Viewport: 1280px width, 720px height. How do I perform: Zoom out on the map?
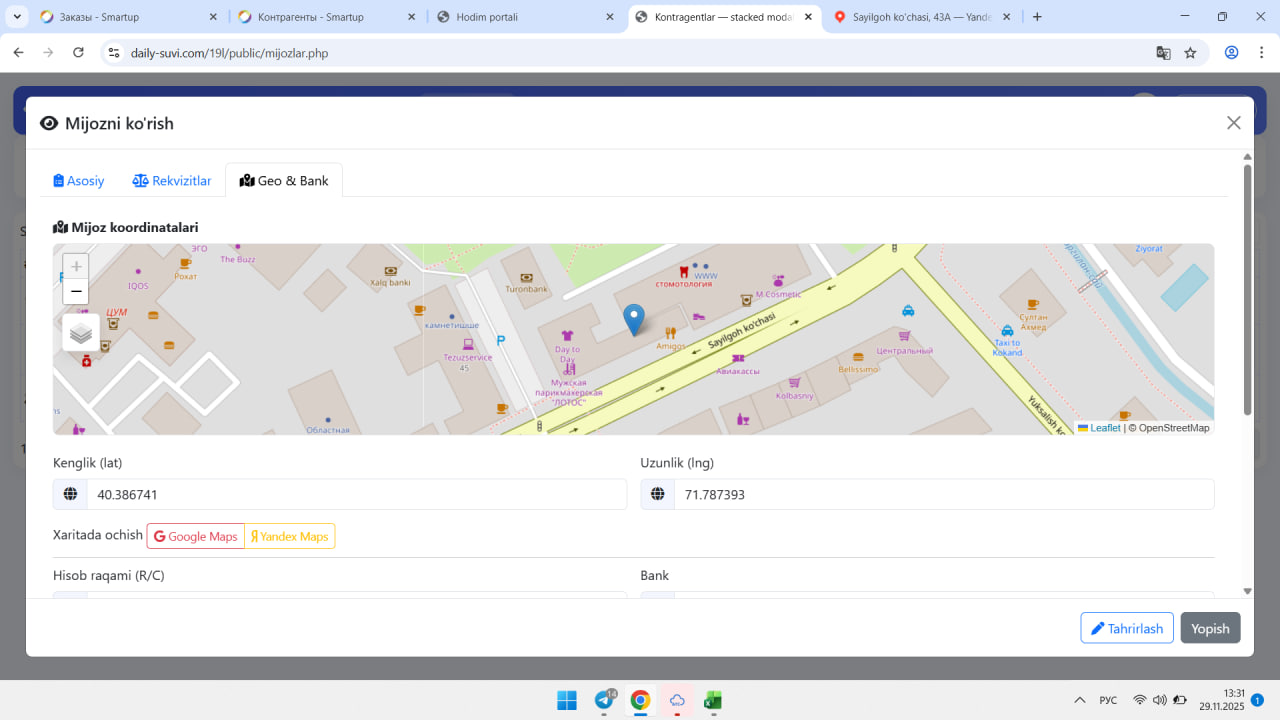76,292
